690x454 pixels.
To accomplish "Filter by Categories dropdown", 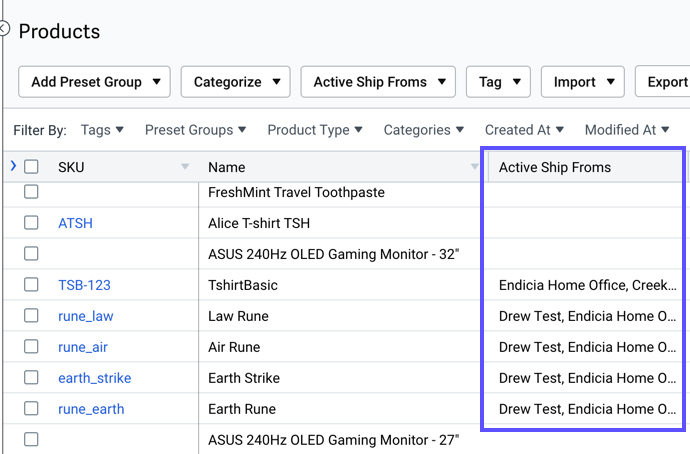I will tap(424, 130).
